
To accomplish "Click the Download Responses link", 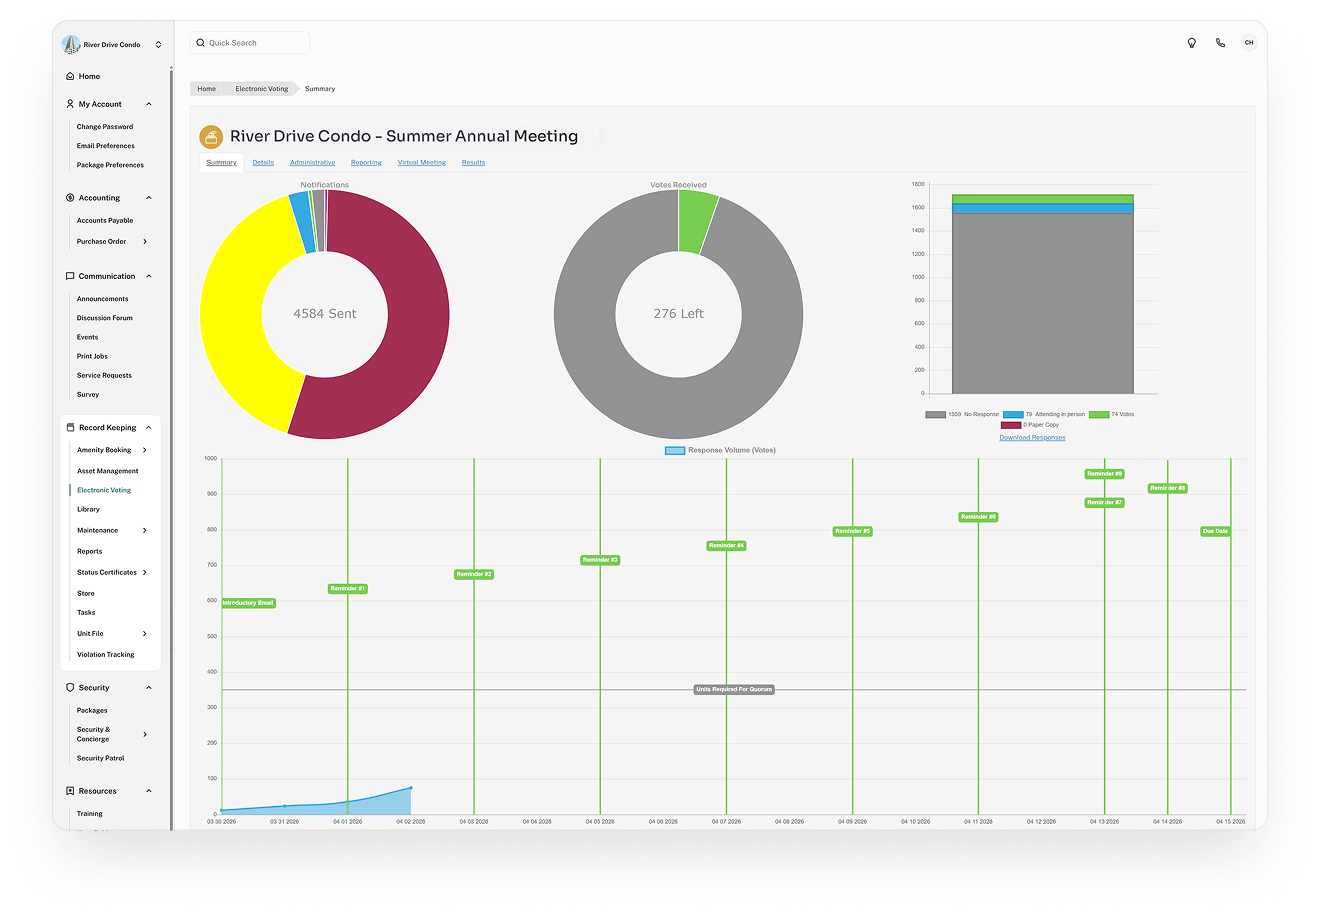I will (1032, 438).
